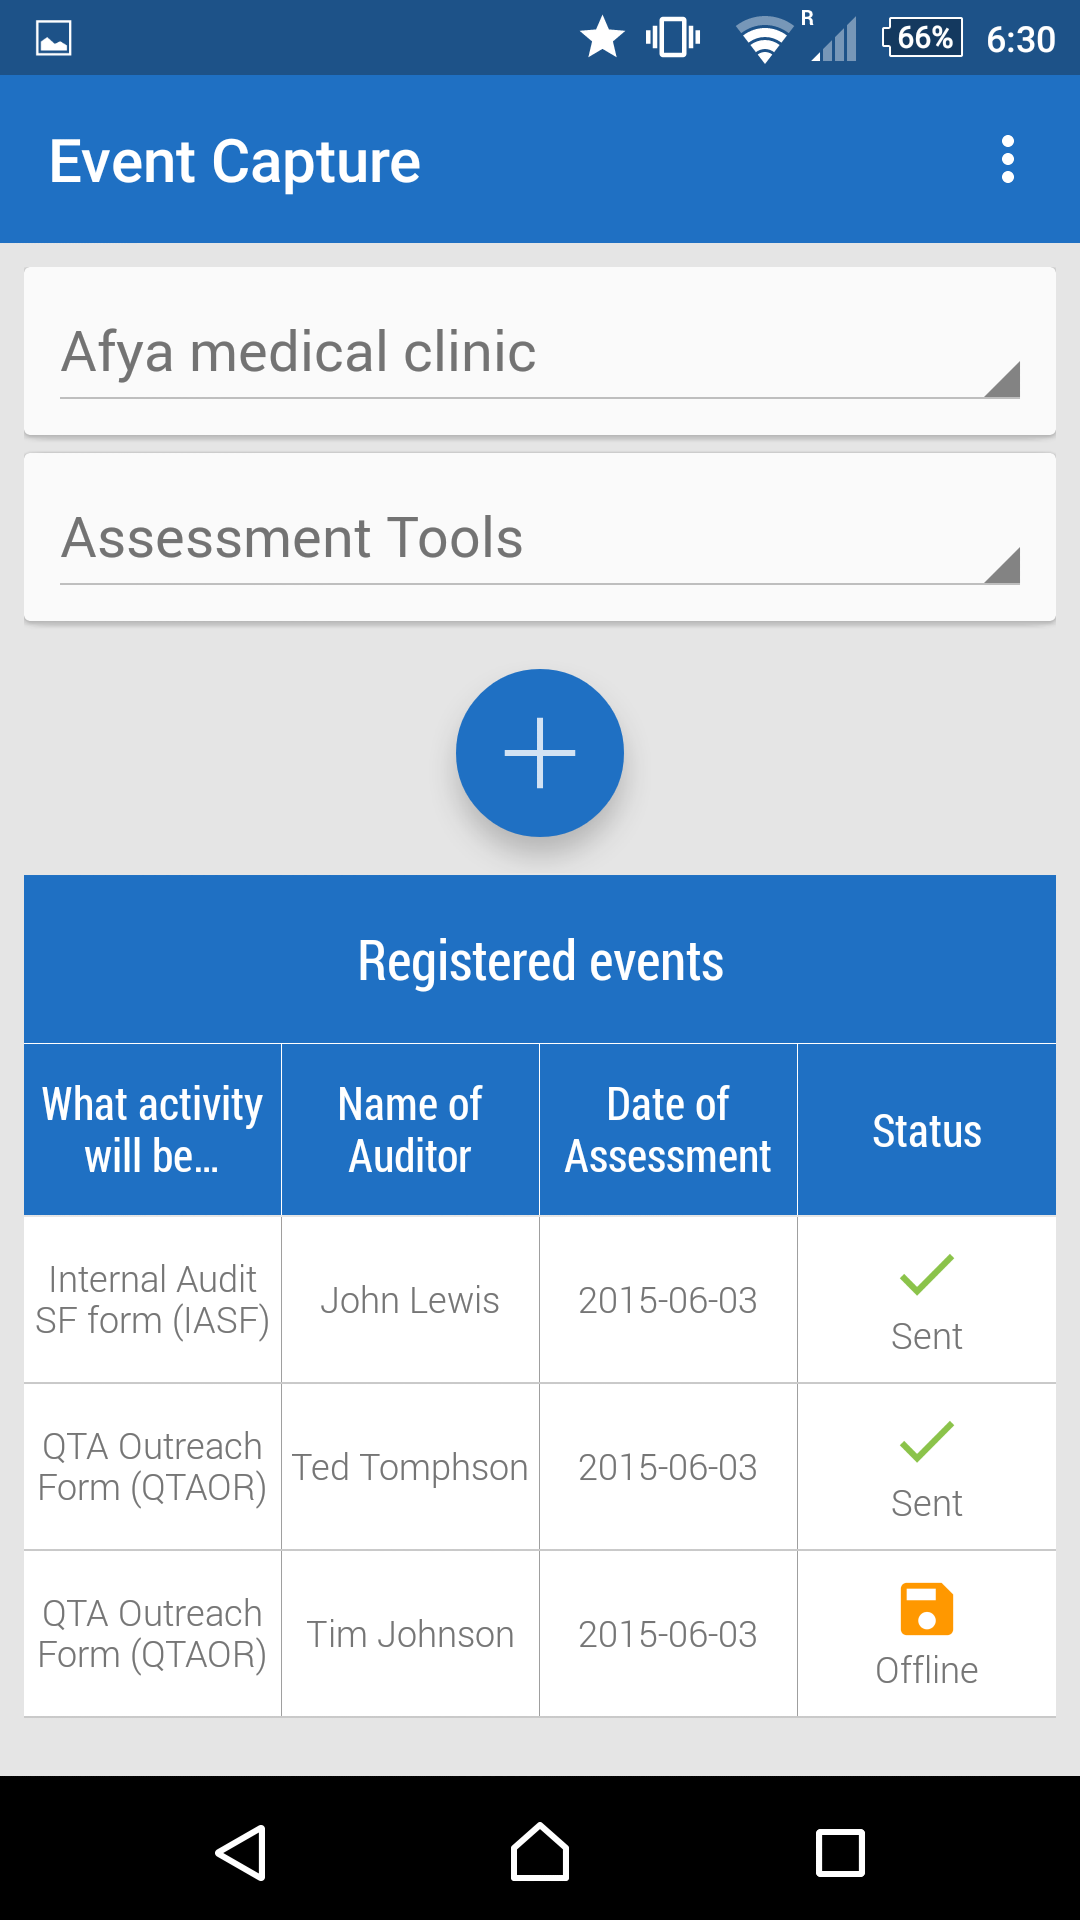Select the Date of Assessment column header

668,1131
